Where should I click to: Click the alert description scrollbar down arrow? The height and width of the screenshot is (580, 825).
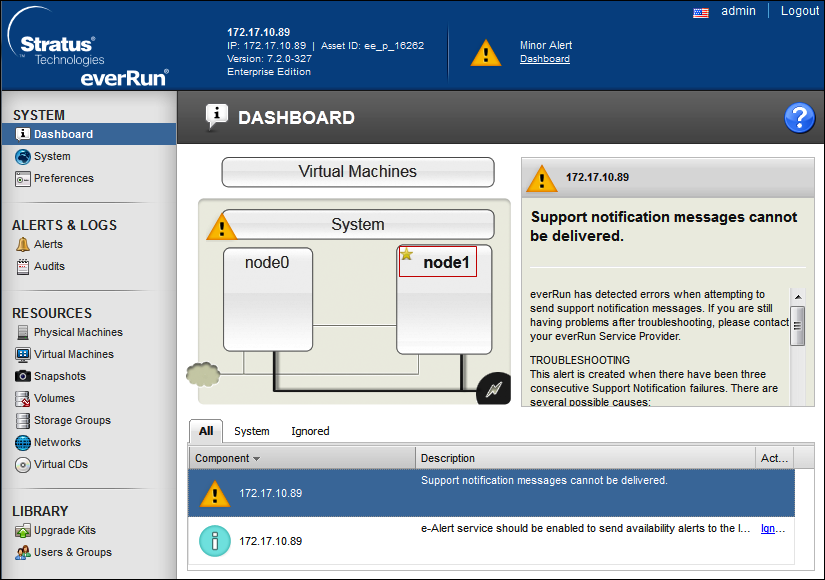[797, 401]
